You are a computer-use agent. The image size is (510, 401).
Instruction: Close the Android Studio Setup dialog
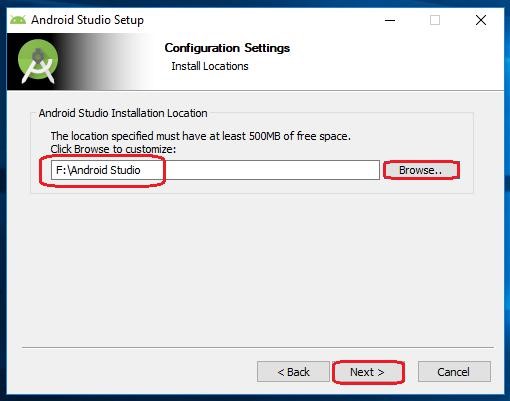[x=481, y=20]
